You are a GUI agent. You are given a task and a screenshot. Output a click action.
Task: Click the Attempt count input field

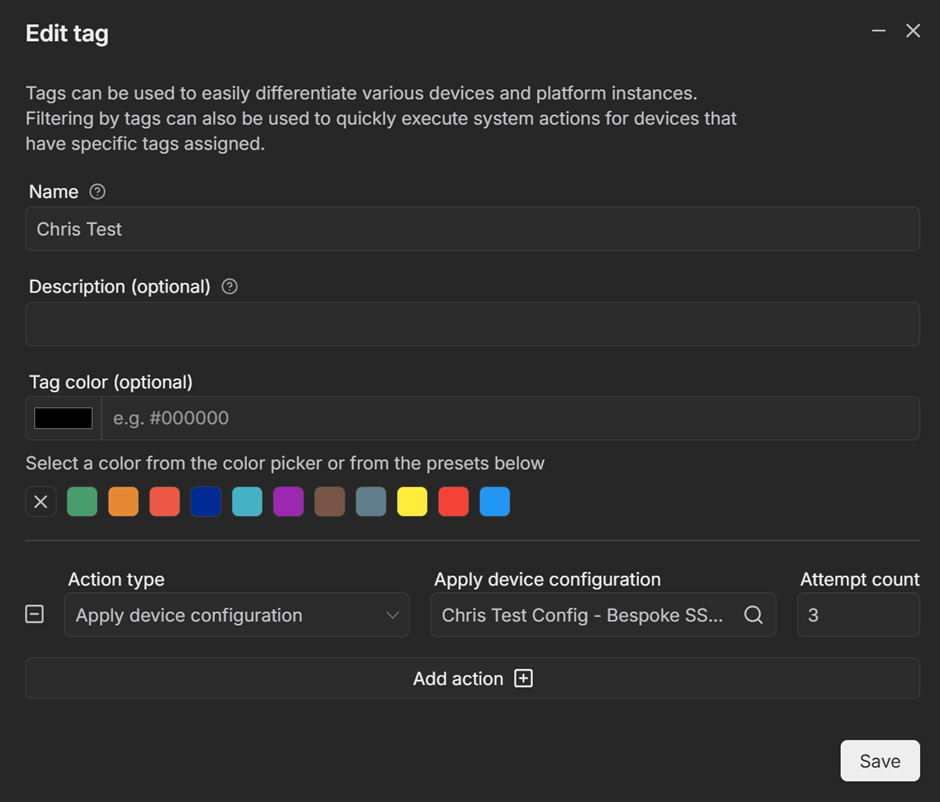[857, 615]
